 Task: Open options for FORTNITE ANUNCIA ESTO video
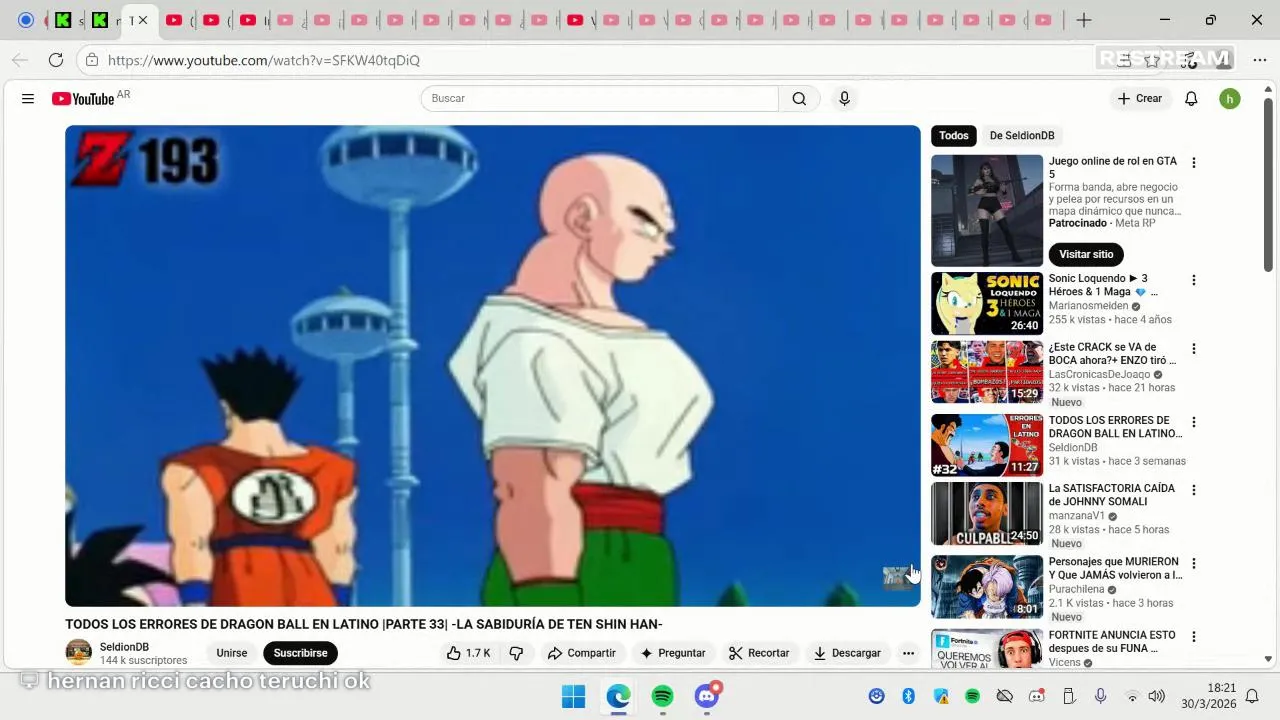[1193, 636]
